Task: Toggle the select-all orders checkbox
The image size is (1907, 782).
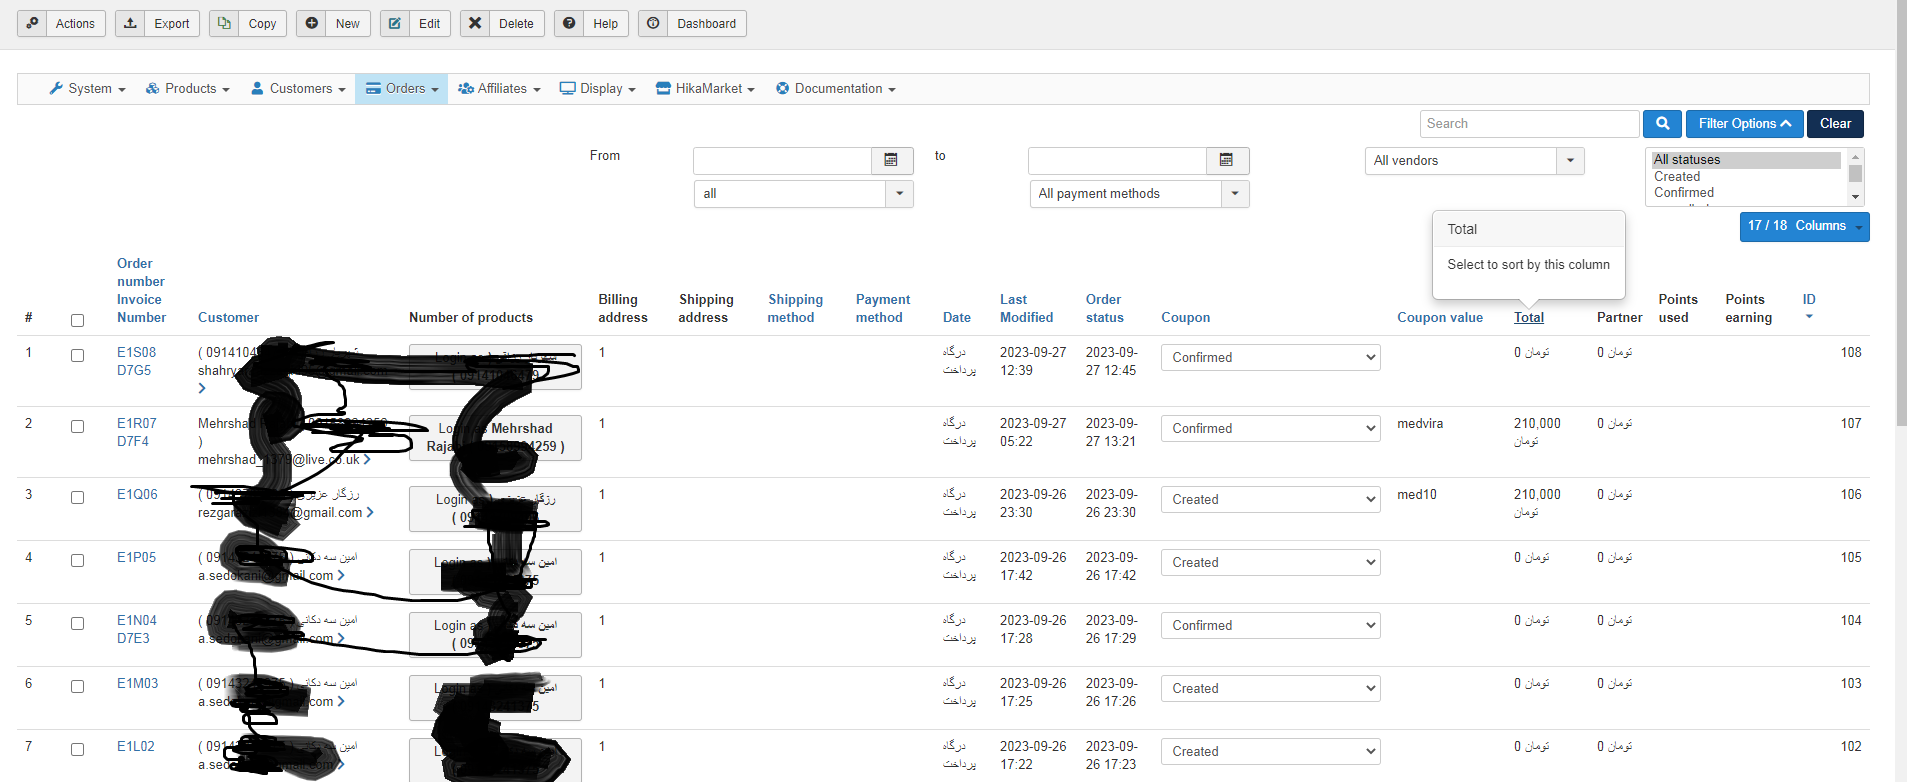Action: (x=77, y=321)
